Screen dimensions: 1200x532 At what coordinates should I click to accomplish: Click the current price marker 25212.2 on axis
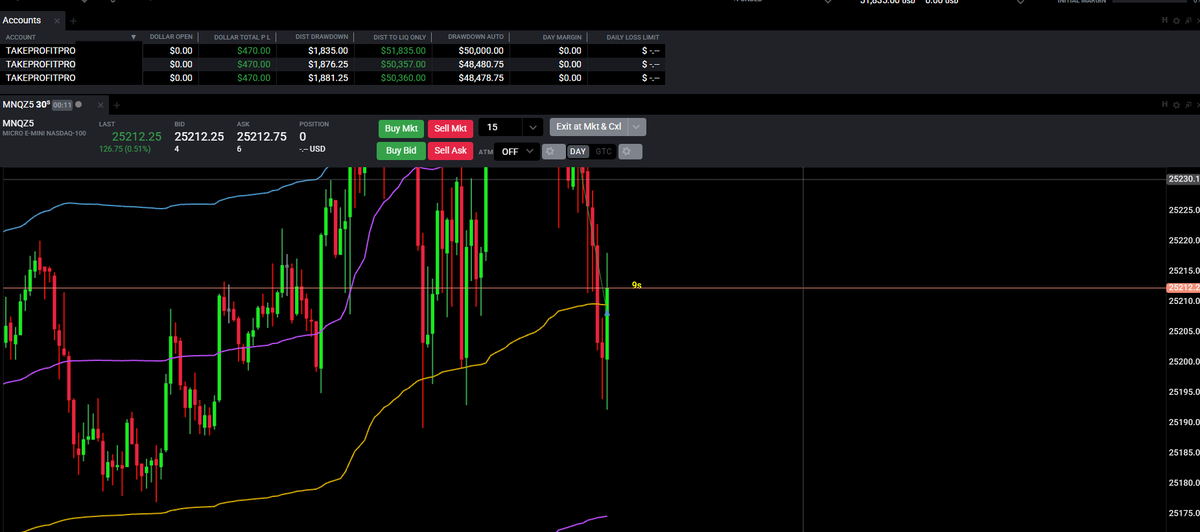[x=1182, y=288]
